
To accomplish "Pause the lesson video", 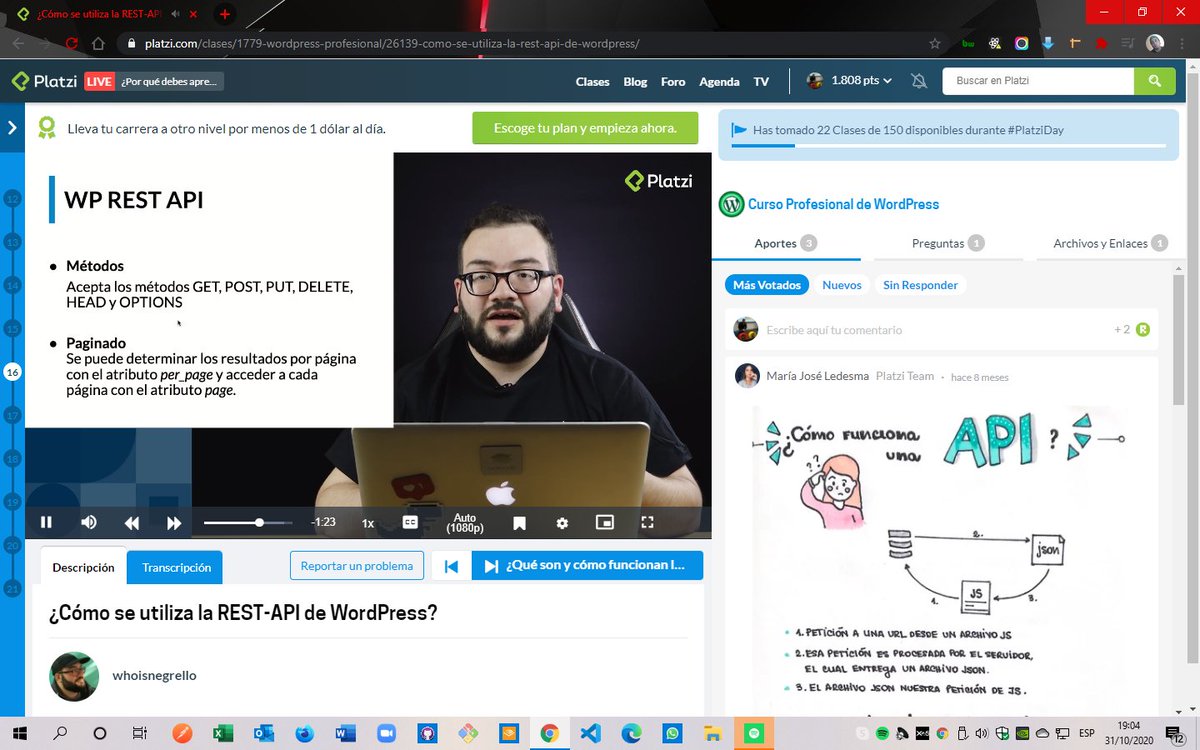I will 46,522.
